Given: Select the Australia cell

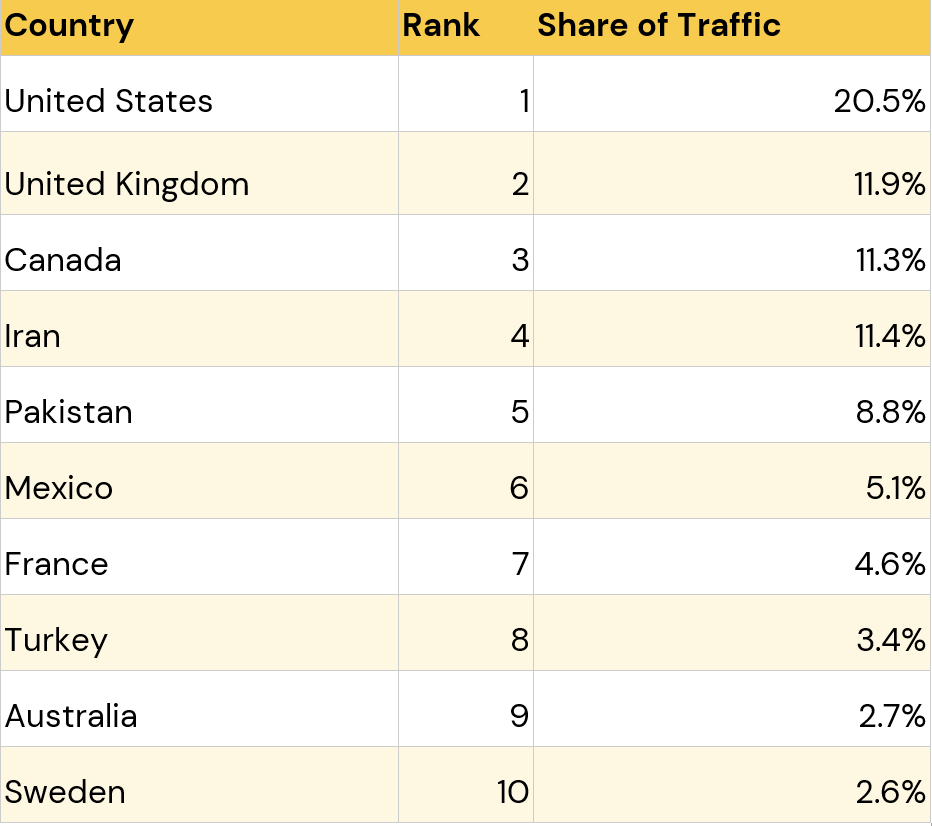Looking at the screenshot, I should click(x=71, y=716).
